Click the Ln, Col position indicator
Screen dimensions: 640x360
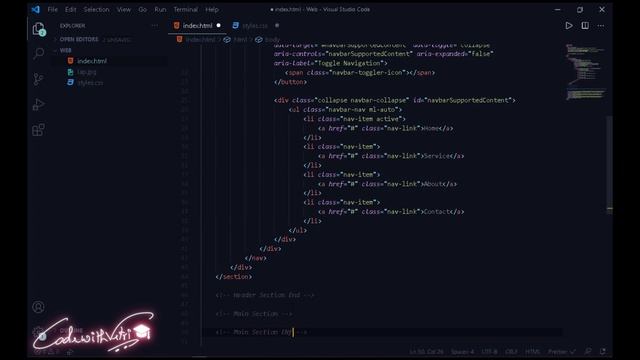[x=427, y=351]
